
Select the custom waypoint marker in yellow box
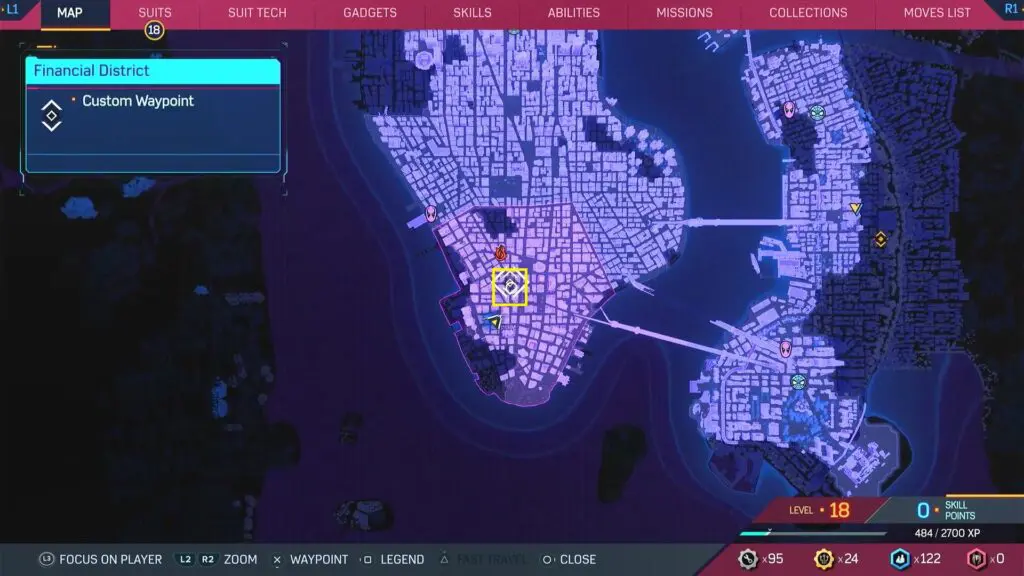(510, 288)
